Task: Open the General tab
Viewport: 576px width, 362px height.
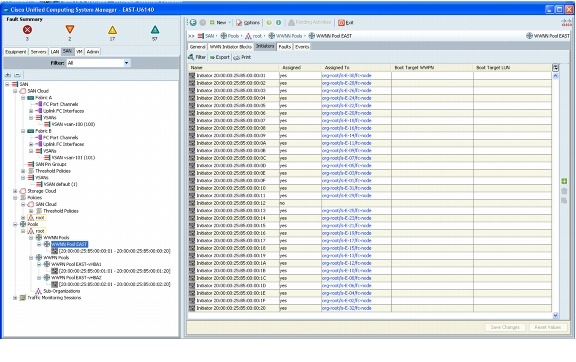Action: [x=198, y=47]
